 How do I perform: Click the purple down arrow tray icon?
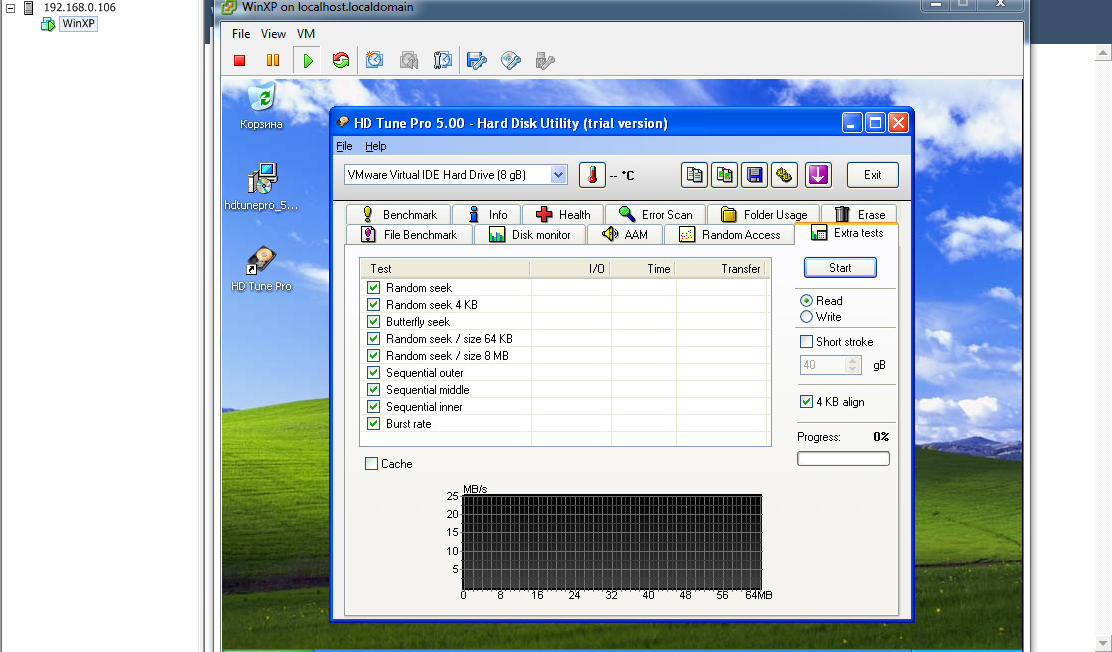pyautogui.click(x=818, y=175)
